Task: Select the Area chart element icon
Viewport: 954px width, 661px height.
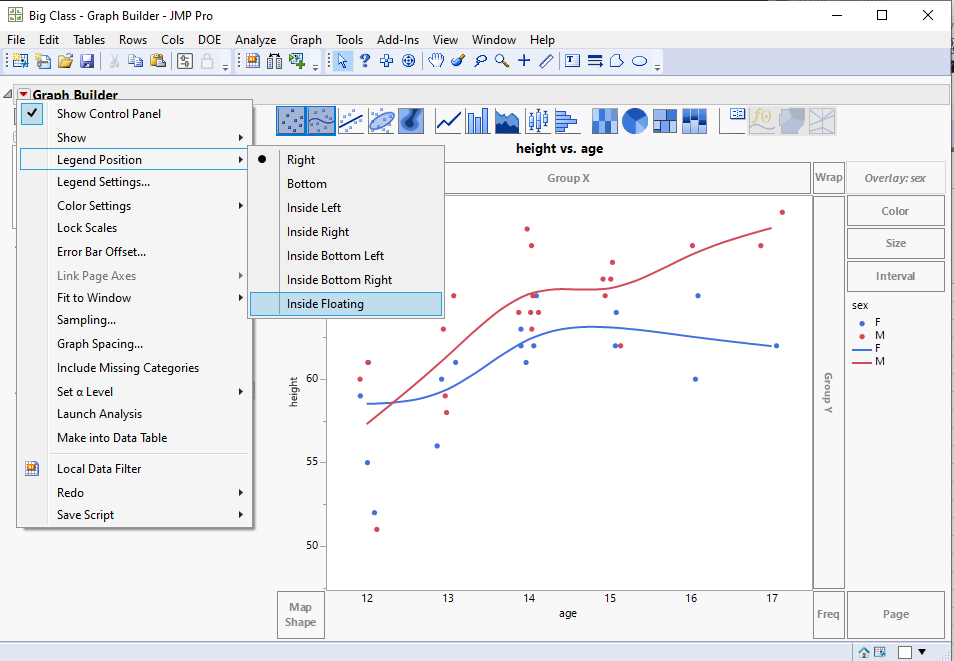Action: (507, 121)
